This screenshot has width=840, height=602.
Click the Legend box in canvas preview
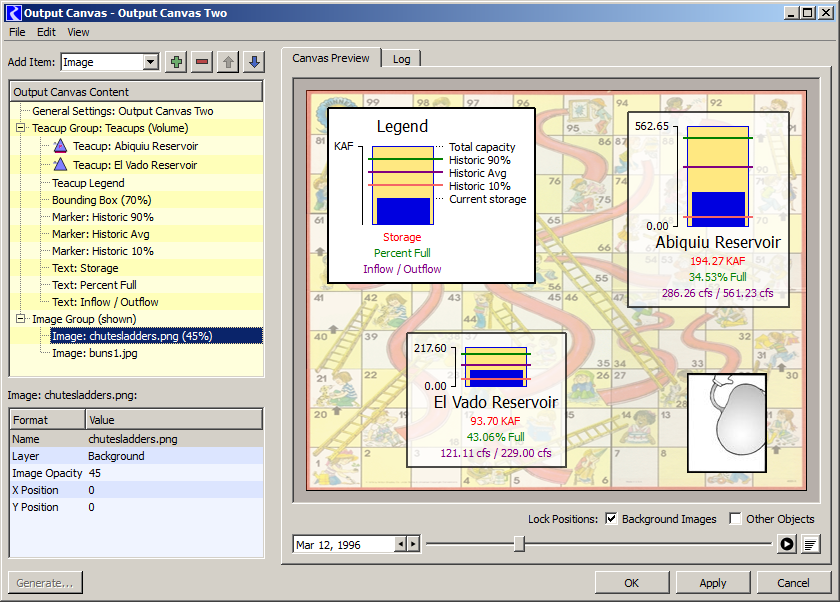click(431, 195)
